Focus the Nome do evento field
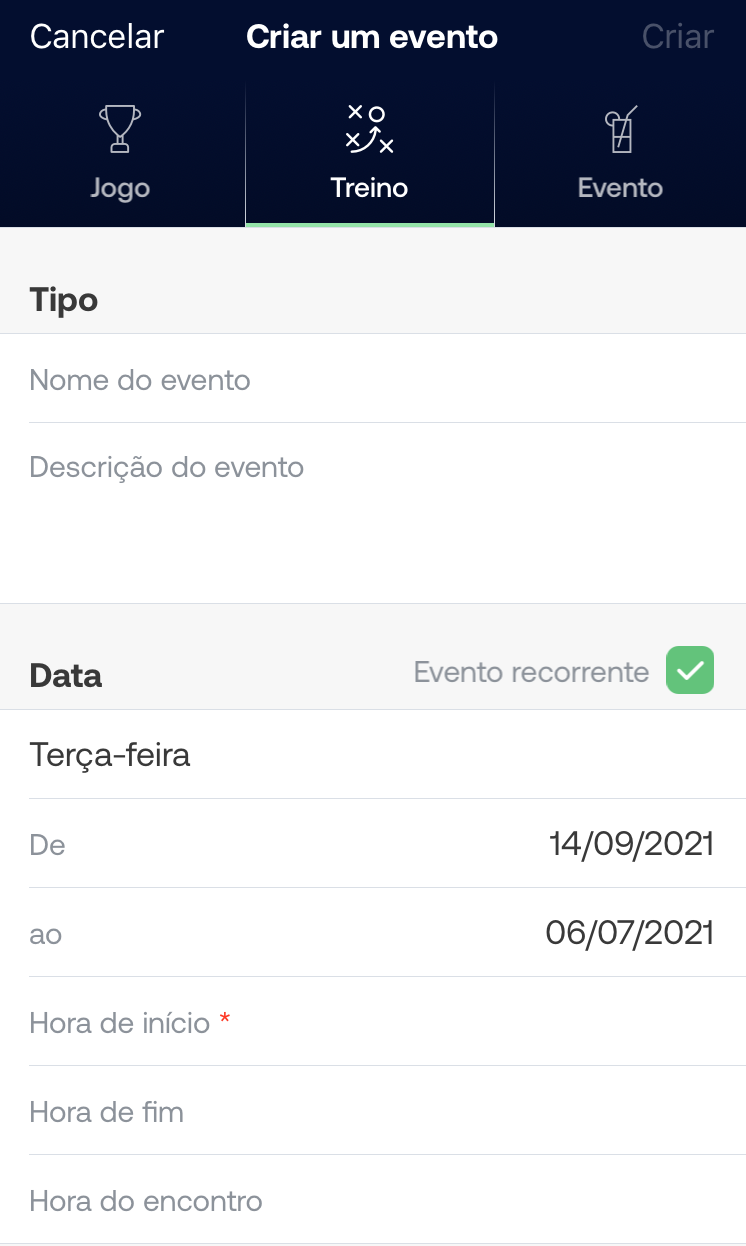746x1246 pixels. click(372, 380)
